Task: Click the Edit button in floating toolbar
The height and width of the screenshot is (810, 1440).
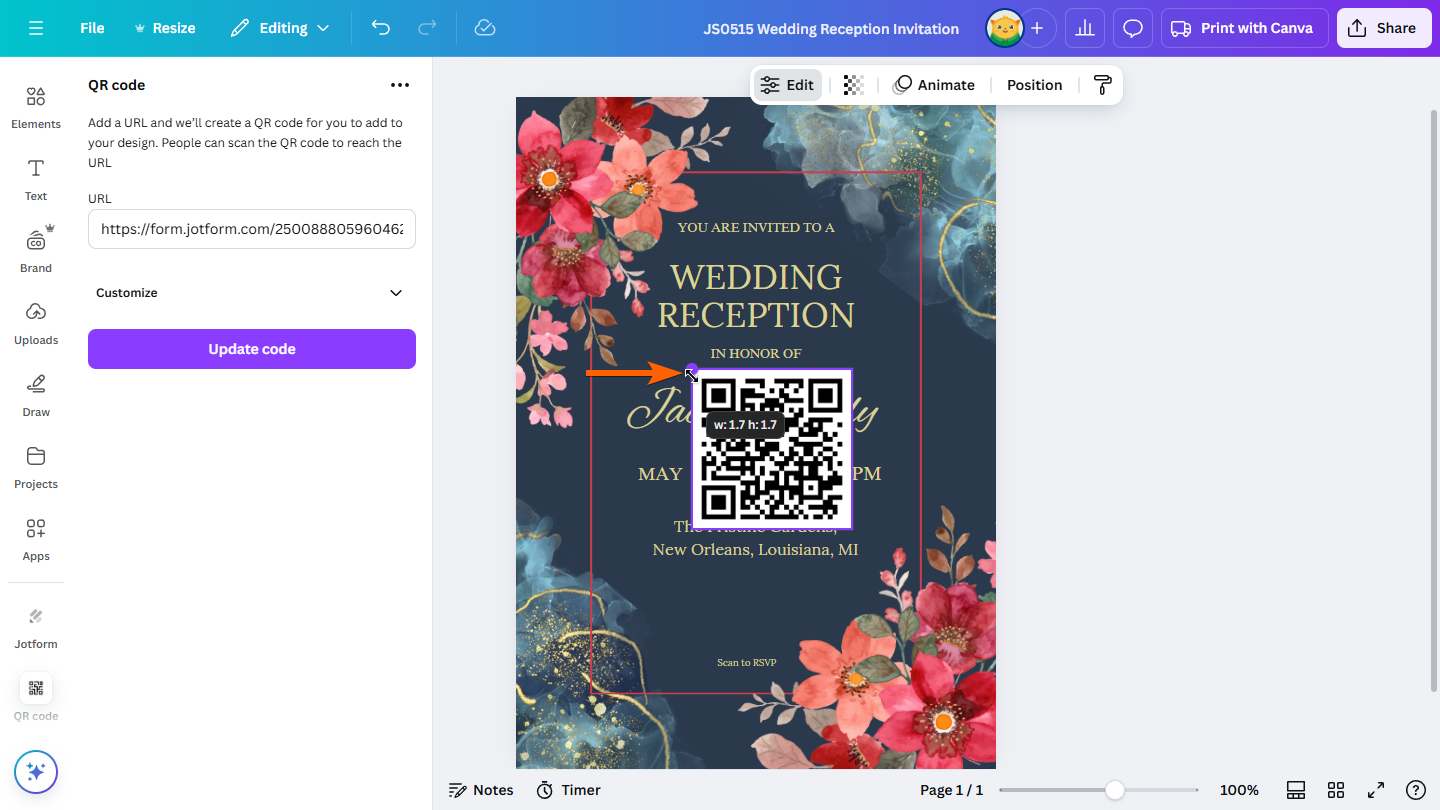Action: tap(787, 85)
